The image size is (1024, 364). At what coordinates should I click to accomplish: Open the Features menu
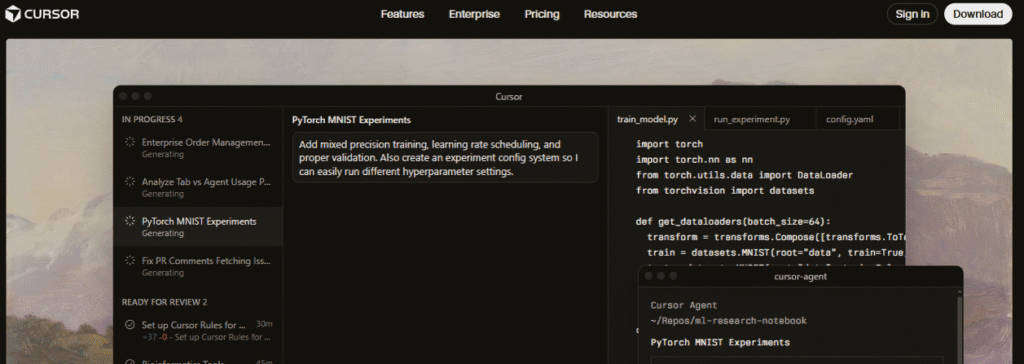click(402, 14)
